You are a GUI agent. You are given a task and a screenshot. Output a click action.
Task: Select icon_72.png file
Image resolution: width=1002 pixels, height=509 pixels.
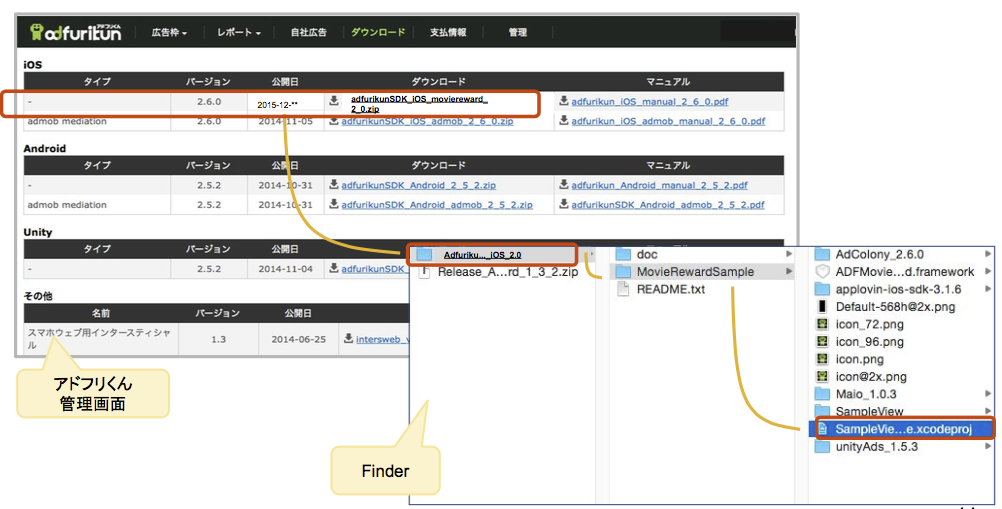[869, 324]
